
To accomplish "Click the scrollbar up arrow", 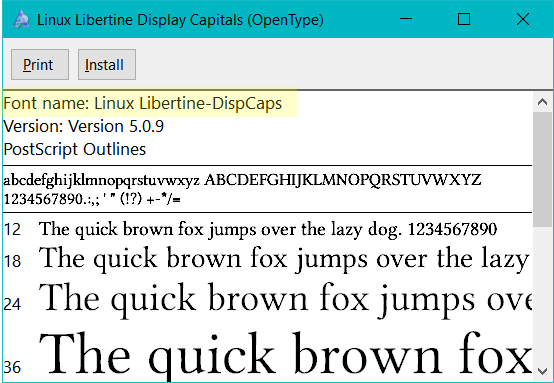I will pos(542,102).
